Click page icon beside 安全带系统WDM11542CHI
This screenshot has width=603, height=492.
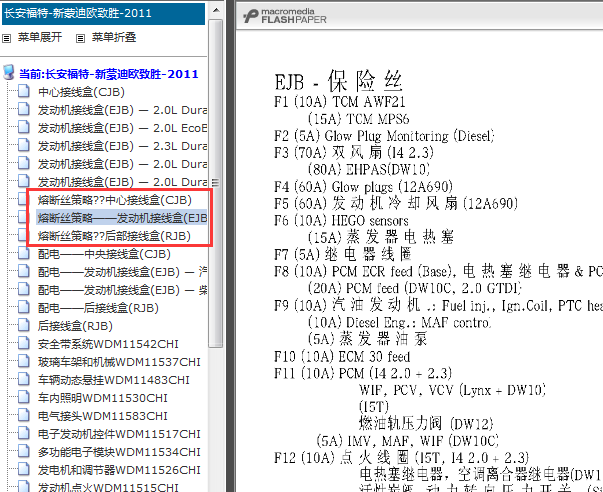[23, 344]
